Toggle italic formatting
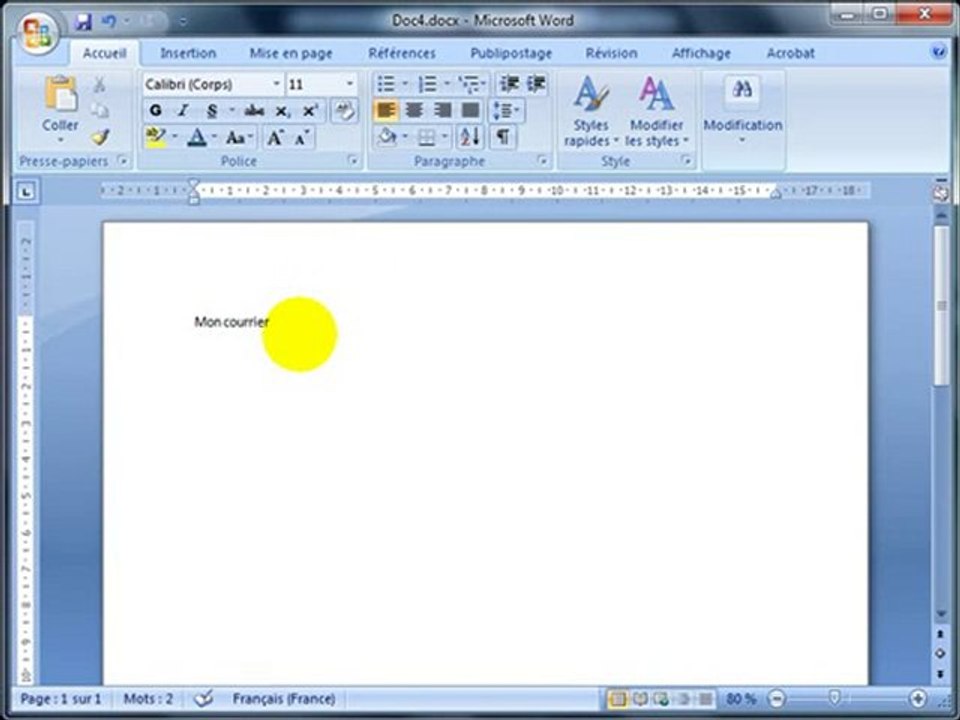Viewport: 960px width, 720px height. click(x=182, y=111)
